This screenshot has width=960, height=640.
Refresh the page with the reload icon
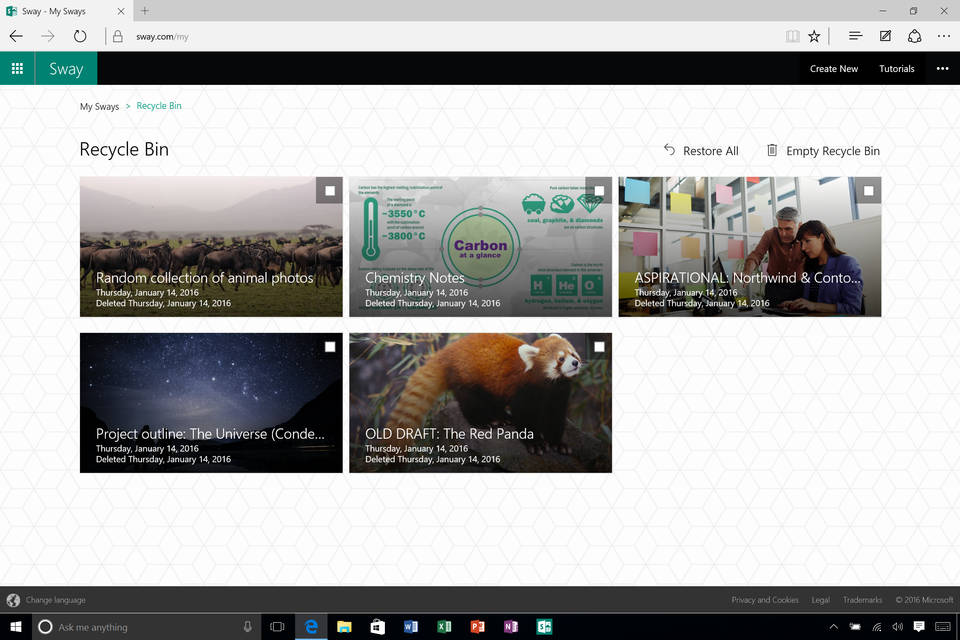pos(80,36)
